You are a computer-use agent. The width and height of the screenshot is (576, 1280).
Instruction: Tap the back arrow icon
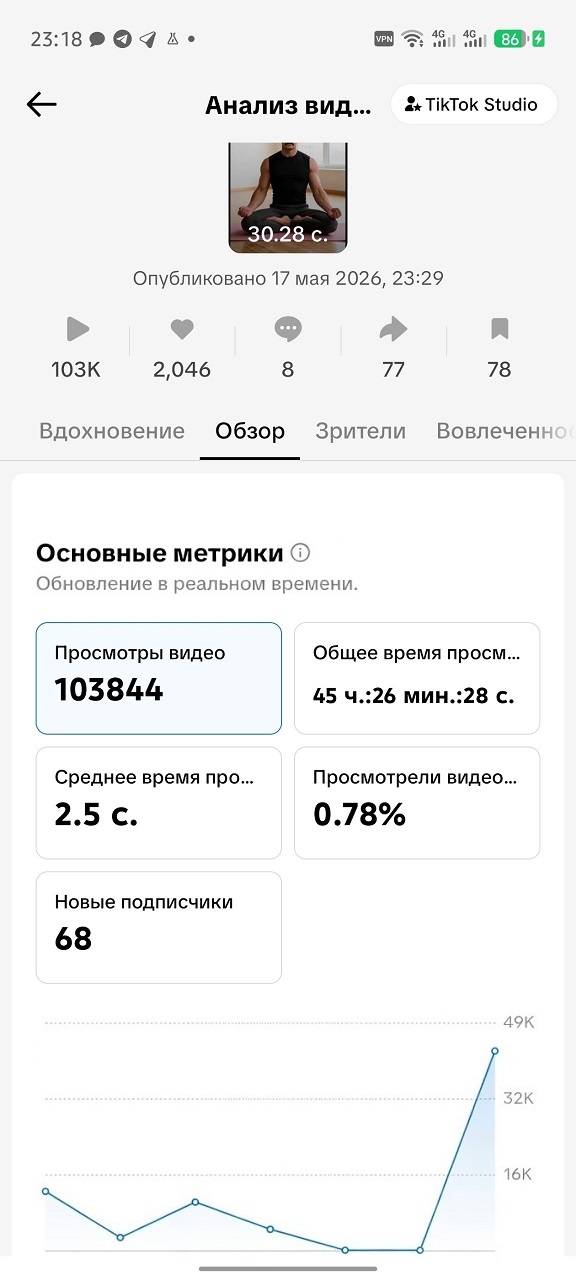click(x=41, y=104)
